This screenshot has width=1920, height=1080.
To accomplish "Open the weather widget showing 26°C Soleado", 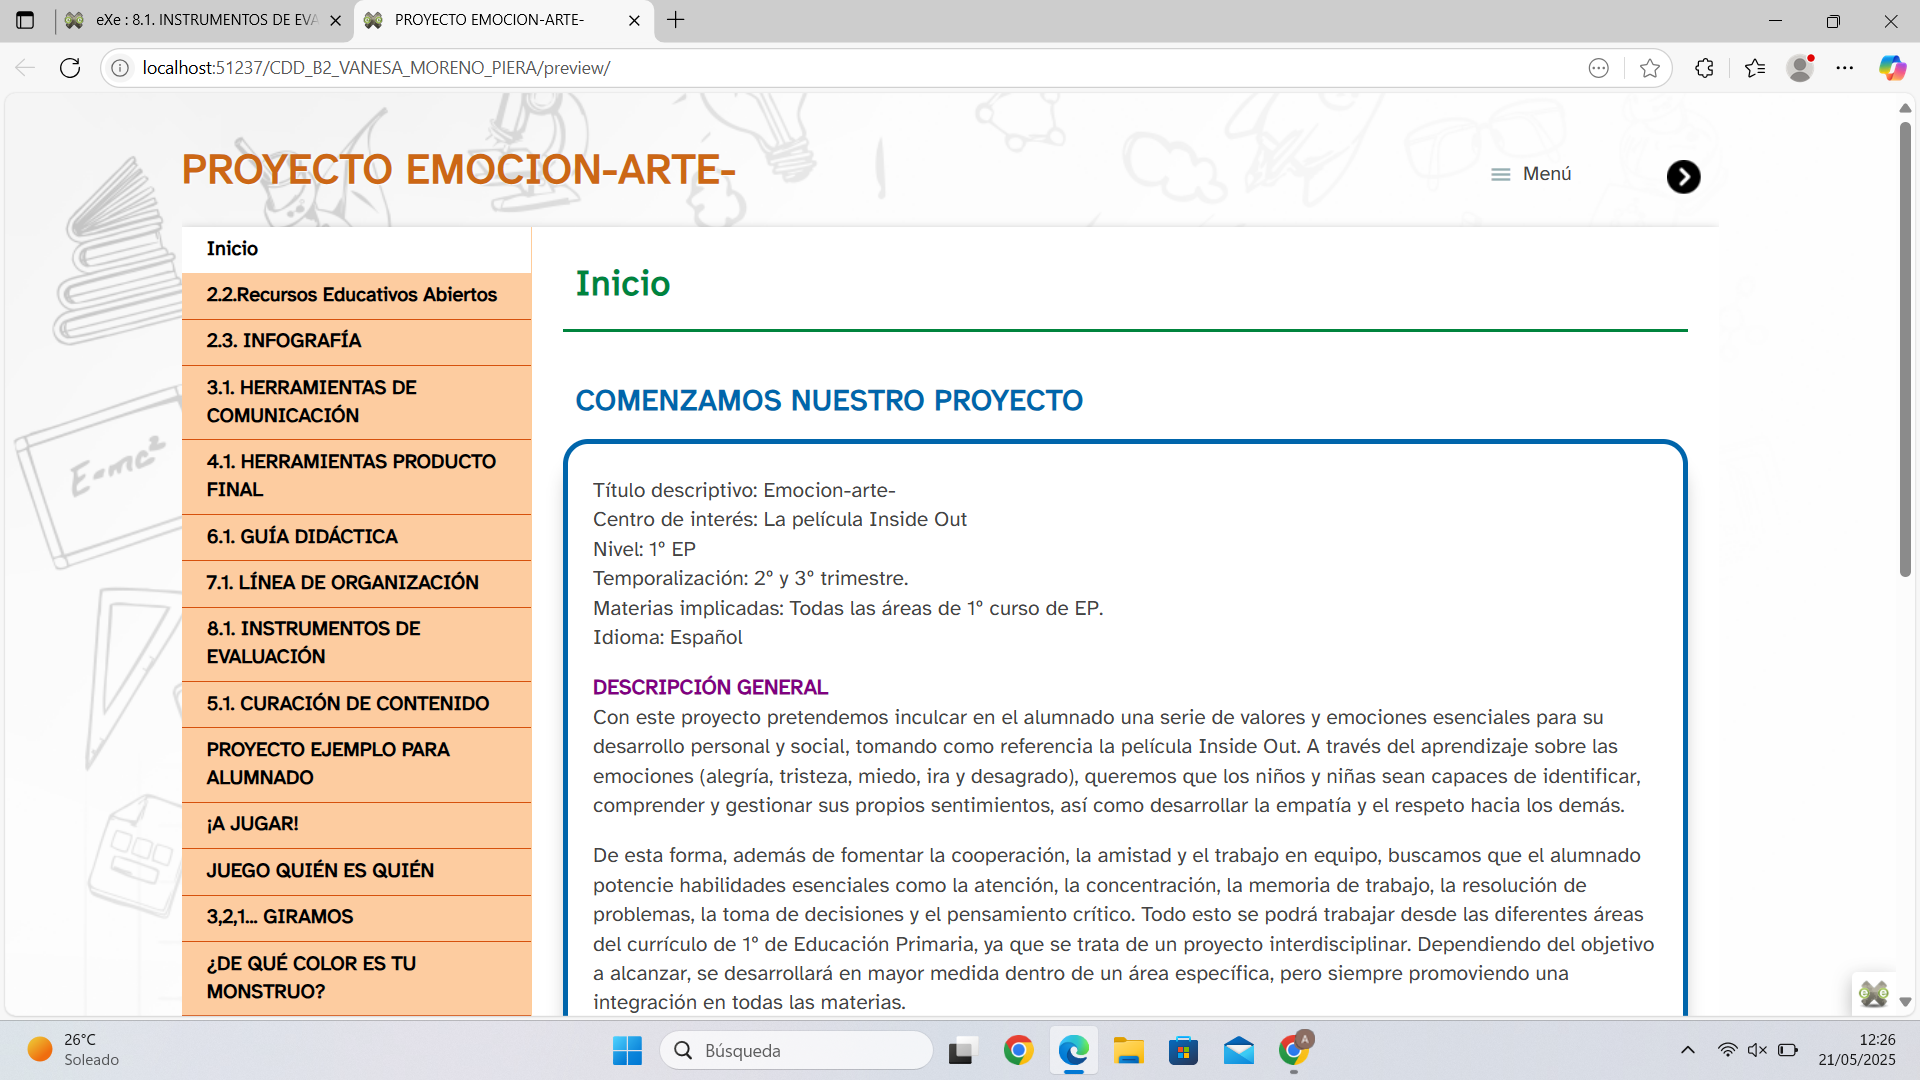I will pyautogui.click(x=72, y=1050).
